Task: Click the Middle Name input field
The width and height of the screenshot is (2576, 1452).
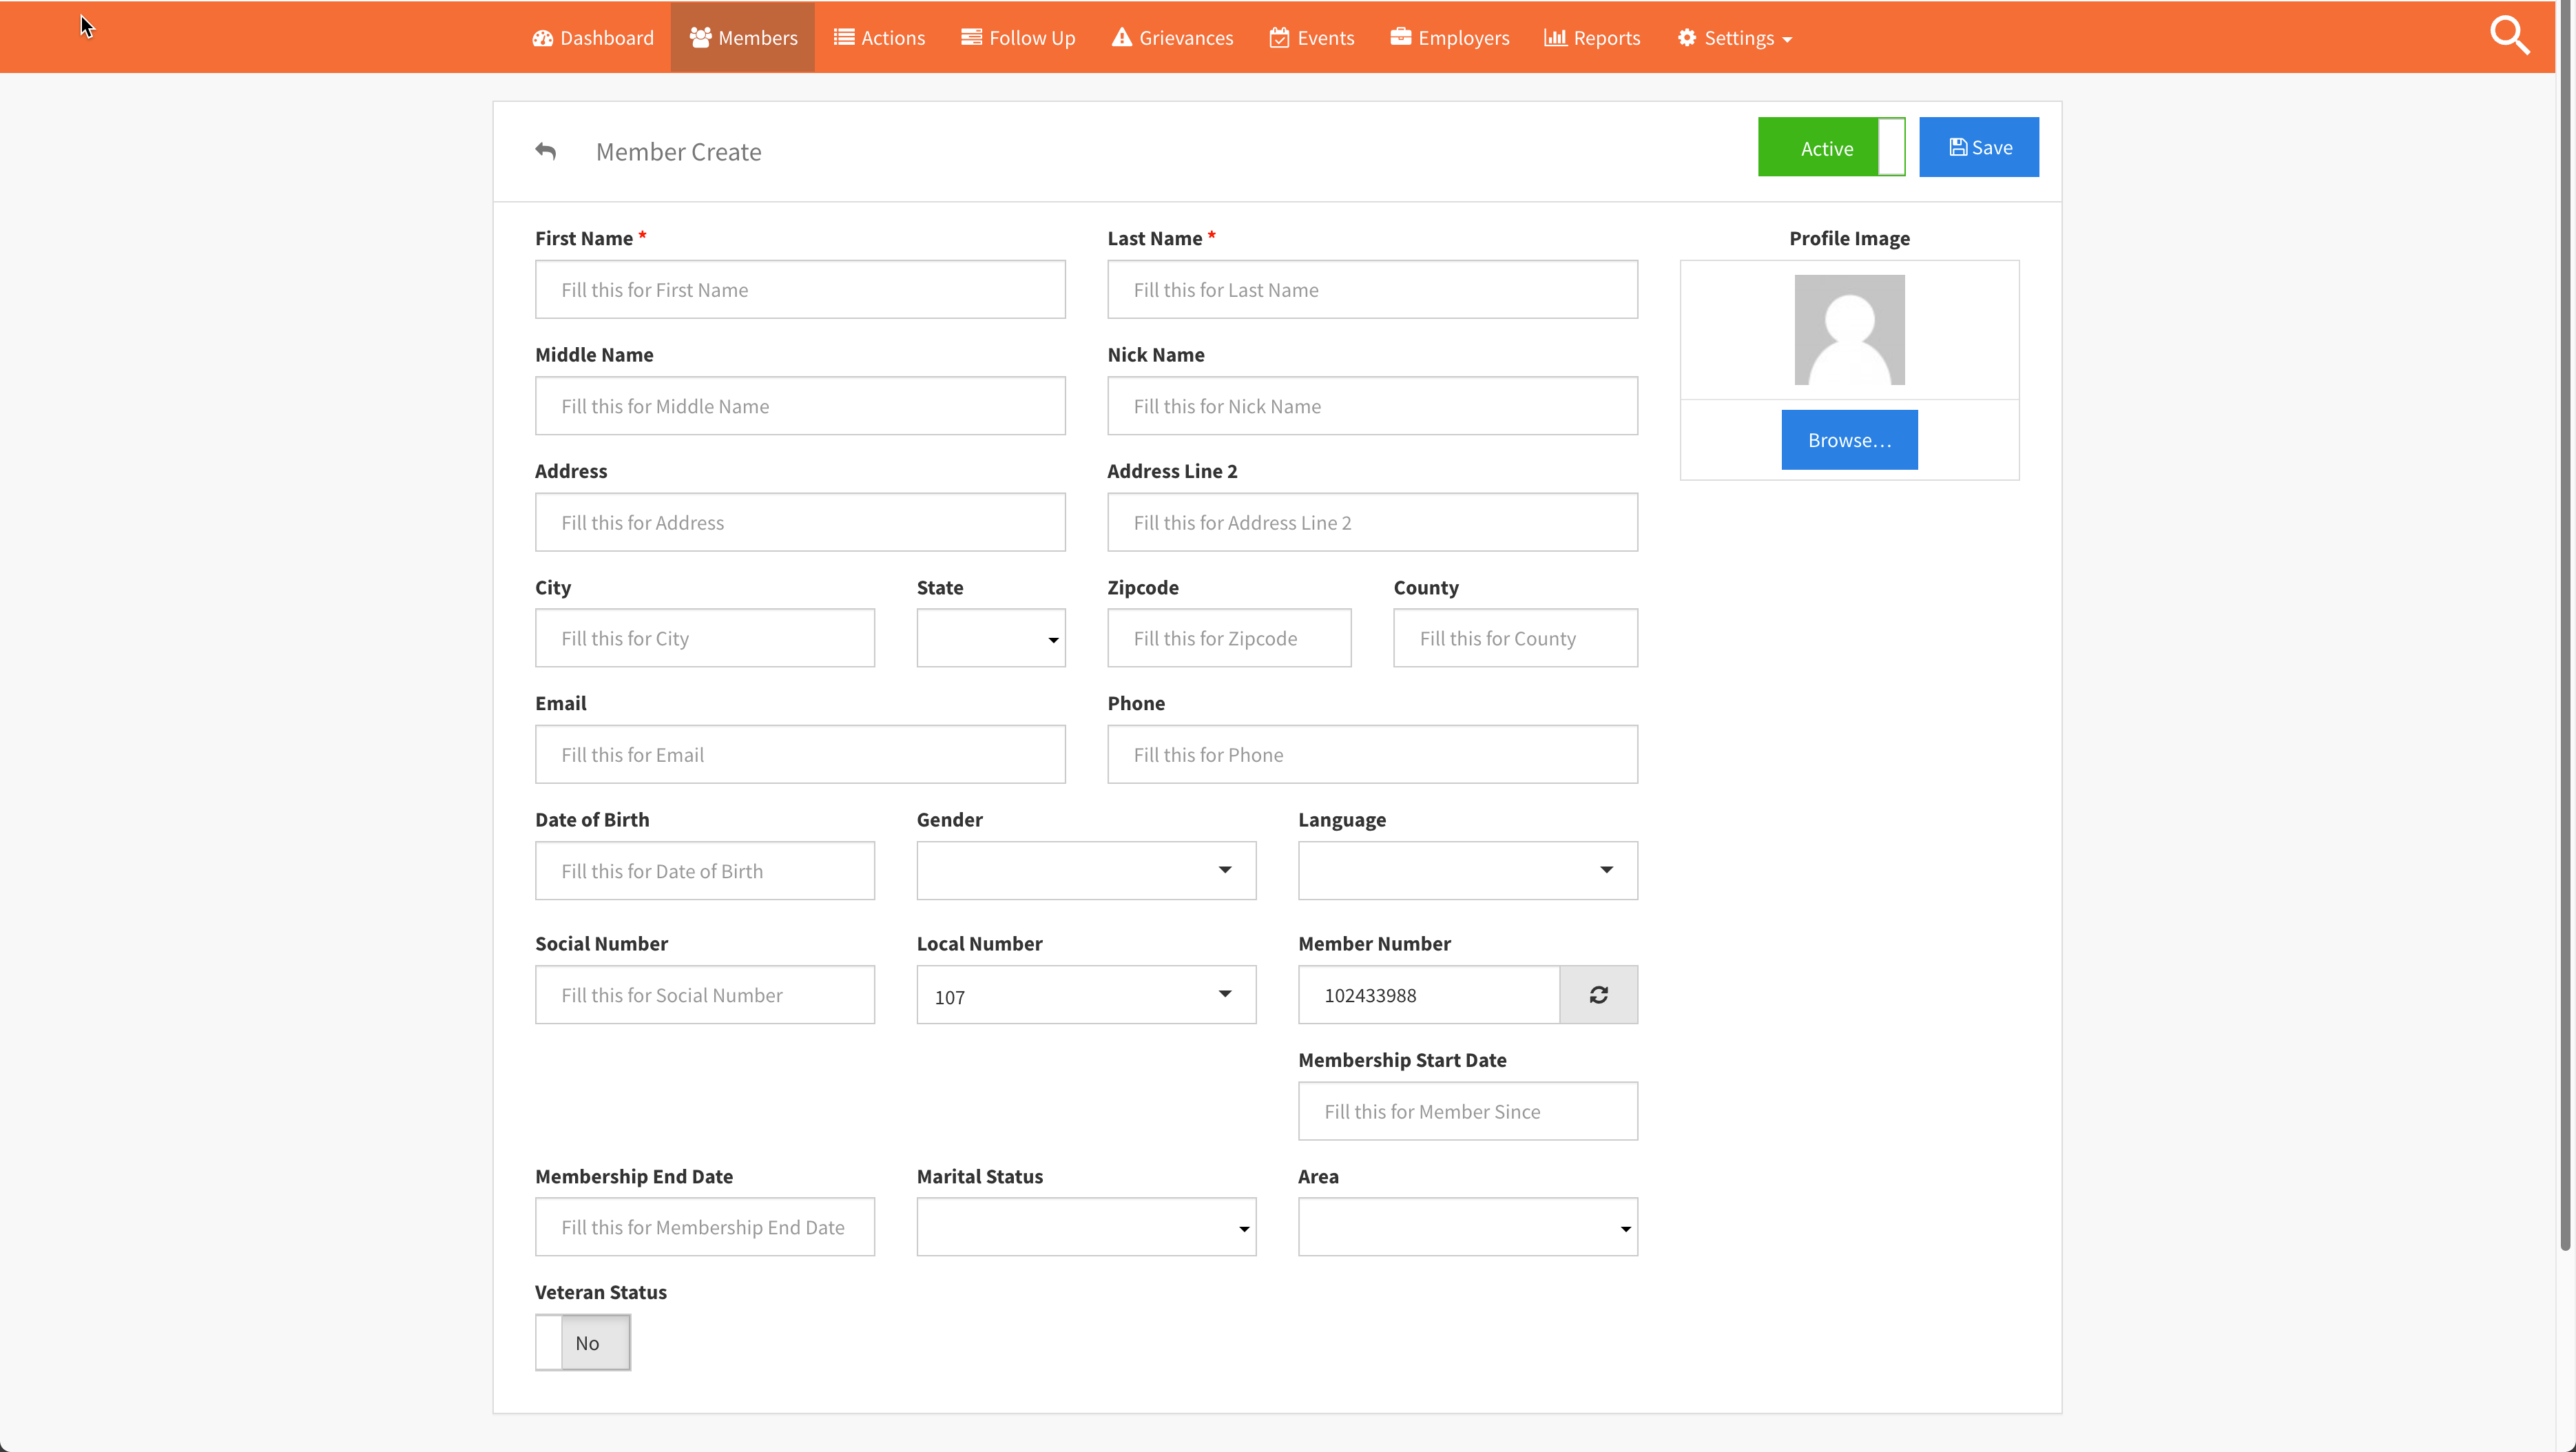Action: [800, 406]
